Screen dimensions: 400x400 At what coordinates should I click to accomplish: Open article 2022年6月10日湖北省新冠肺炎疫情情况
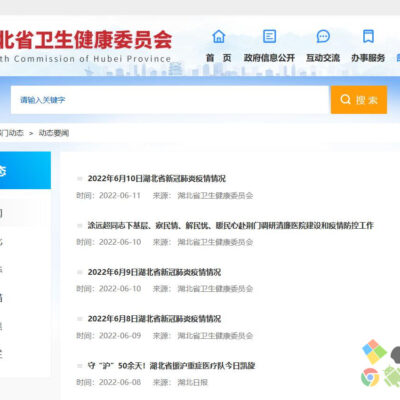click(157, 179)
